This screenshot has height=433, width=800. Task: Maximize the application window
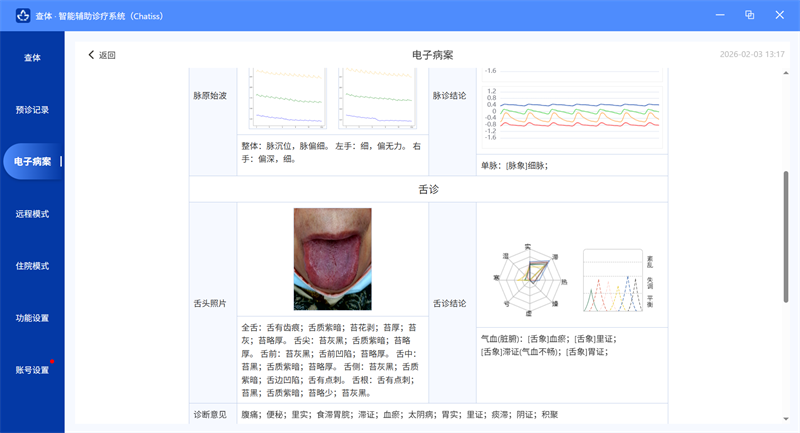click(749, 15)
